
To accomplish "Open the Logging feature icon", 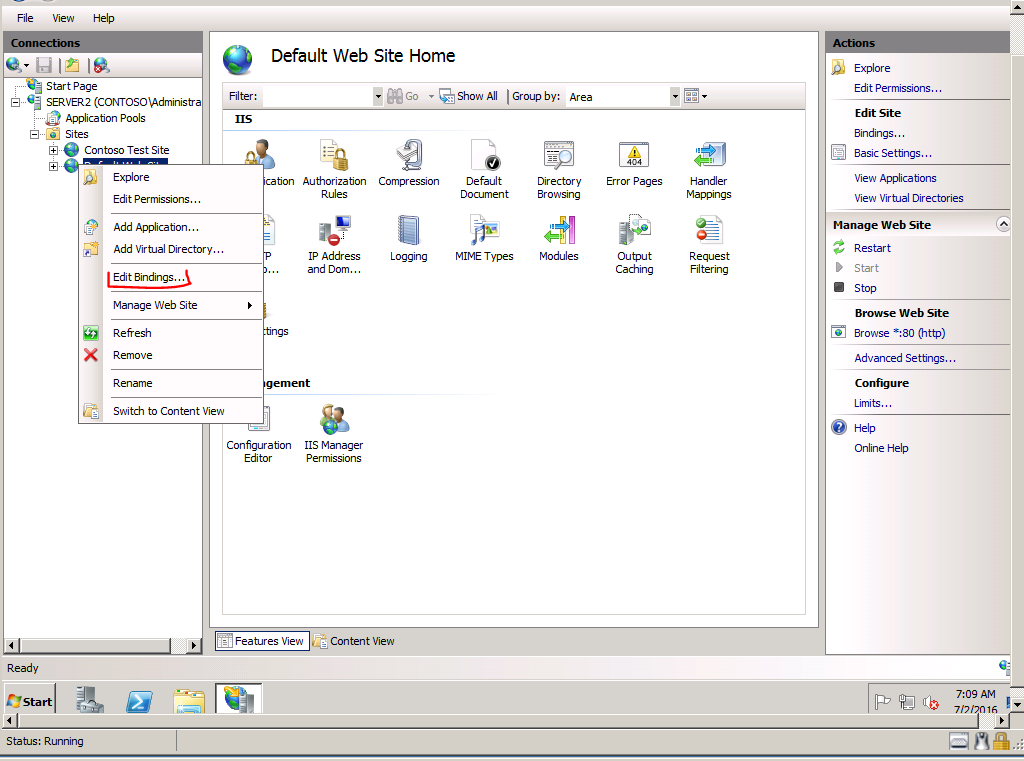I will [409, 238].
